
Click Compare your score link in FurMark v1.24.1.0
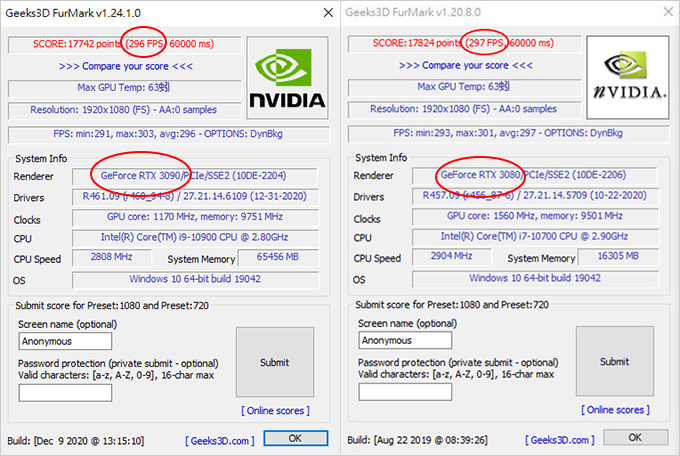click(126, 66)
